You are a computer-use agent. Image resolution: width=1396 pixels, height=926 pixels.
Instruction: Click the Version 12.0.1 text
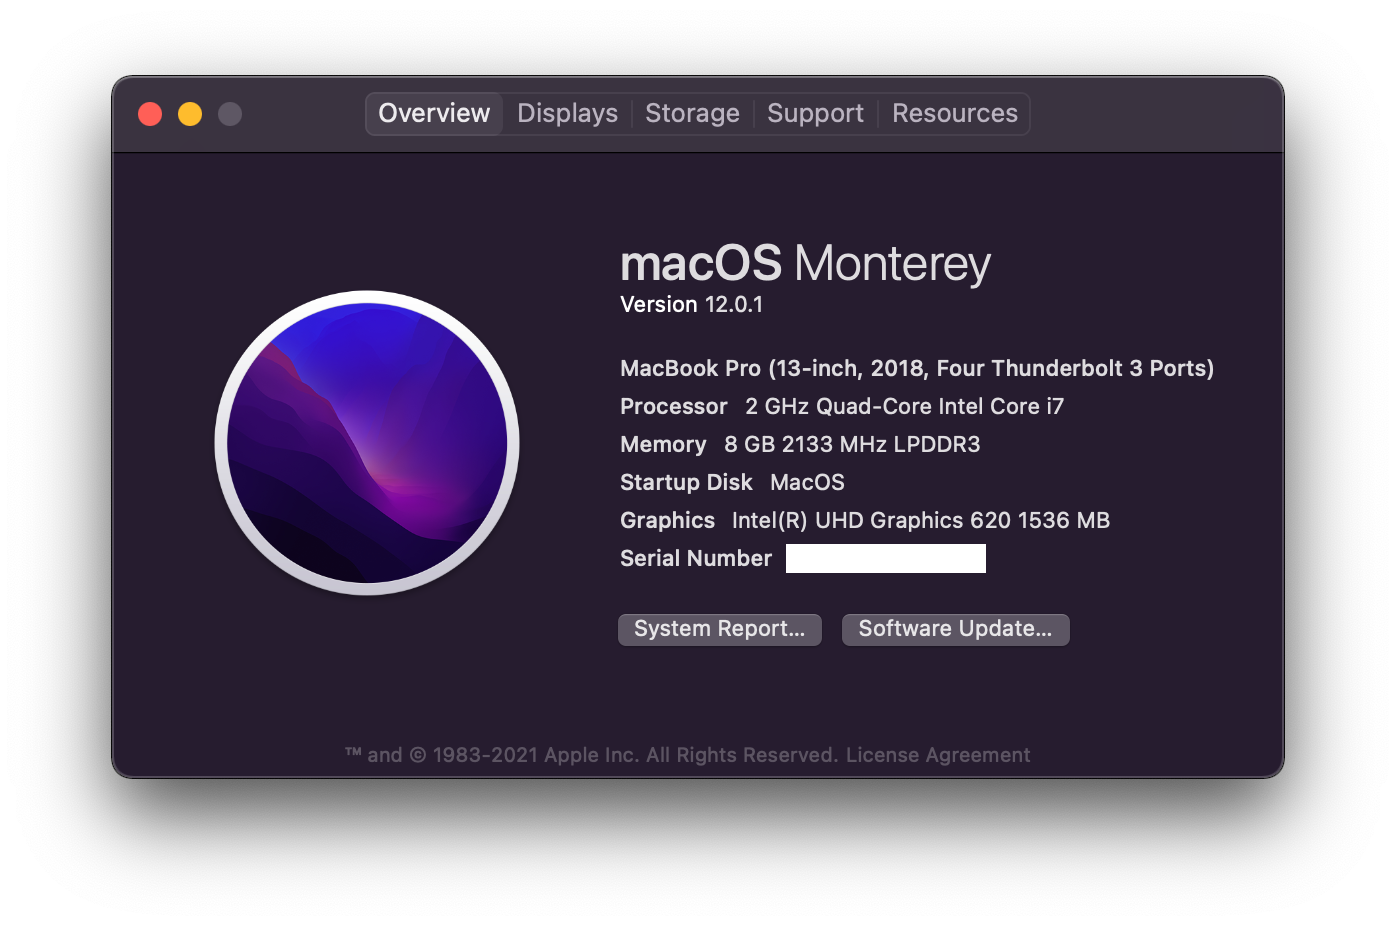point(691,305)
